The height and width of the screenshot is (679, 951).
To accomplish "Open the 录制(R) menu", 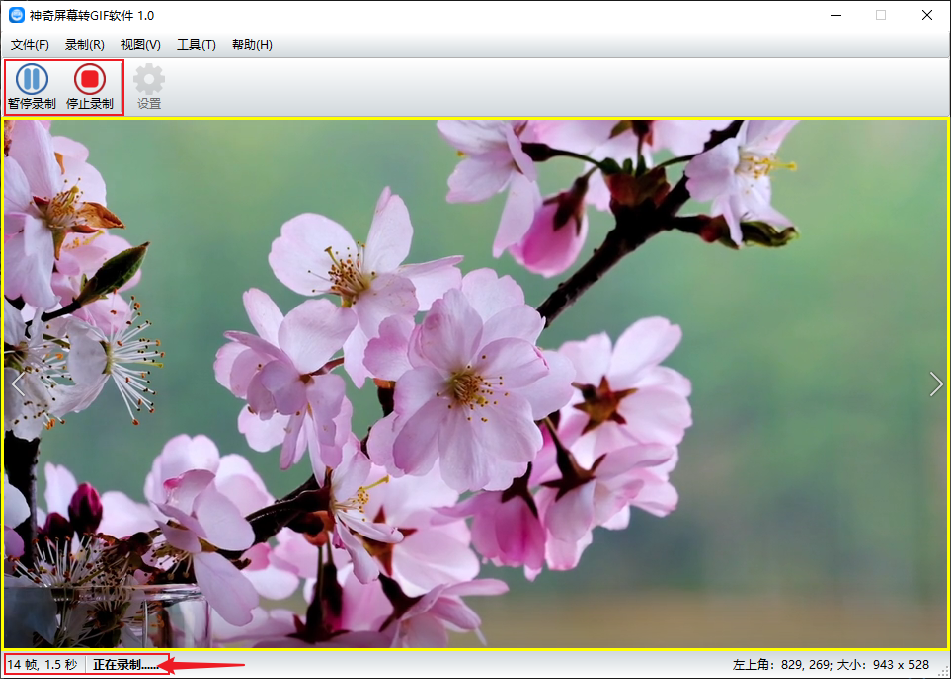I will (x=85, y=45).
